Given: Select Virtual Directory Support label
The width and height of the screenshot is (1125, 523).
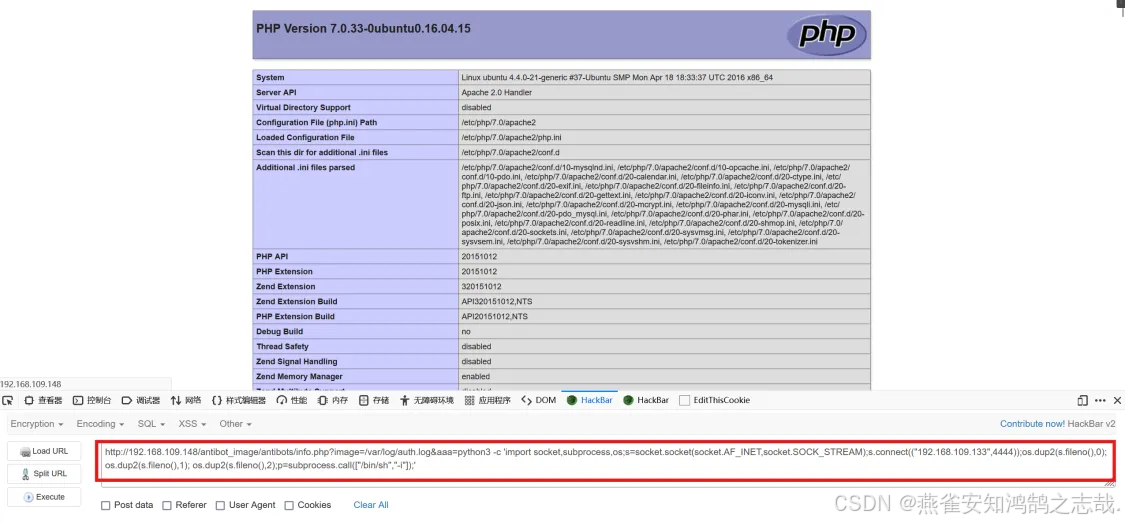Looking at the screenshot, I should click(x=303, y=108).
